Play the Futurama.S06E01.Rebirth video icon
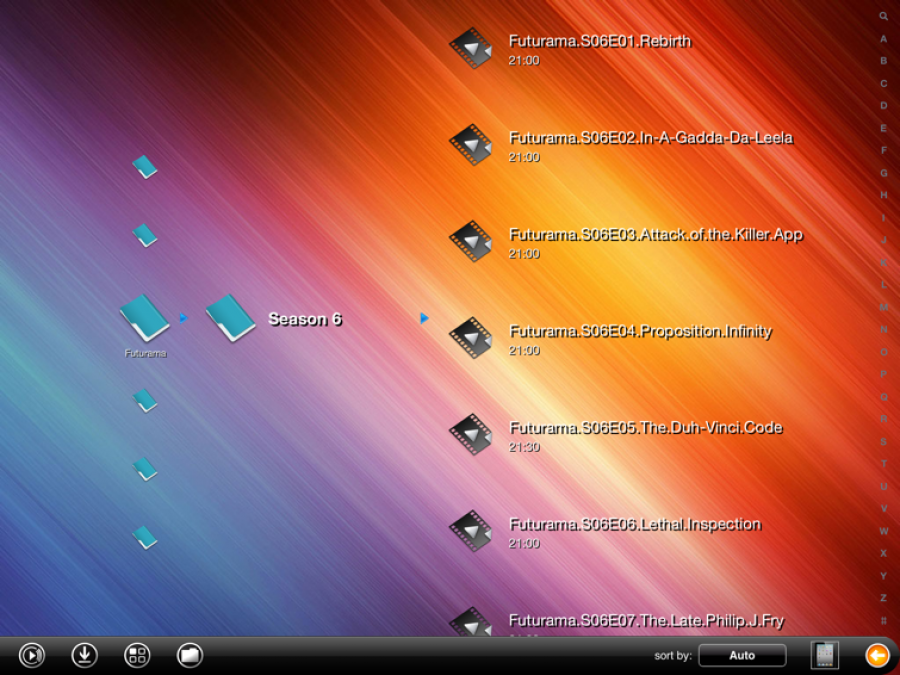Viewport: 900px width, 675px height. [x=471, y=48]
